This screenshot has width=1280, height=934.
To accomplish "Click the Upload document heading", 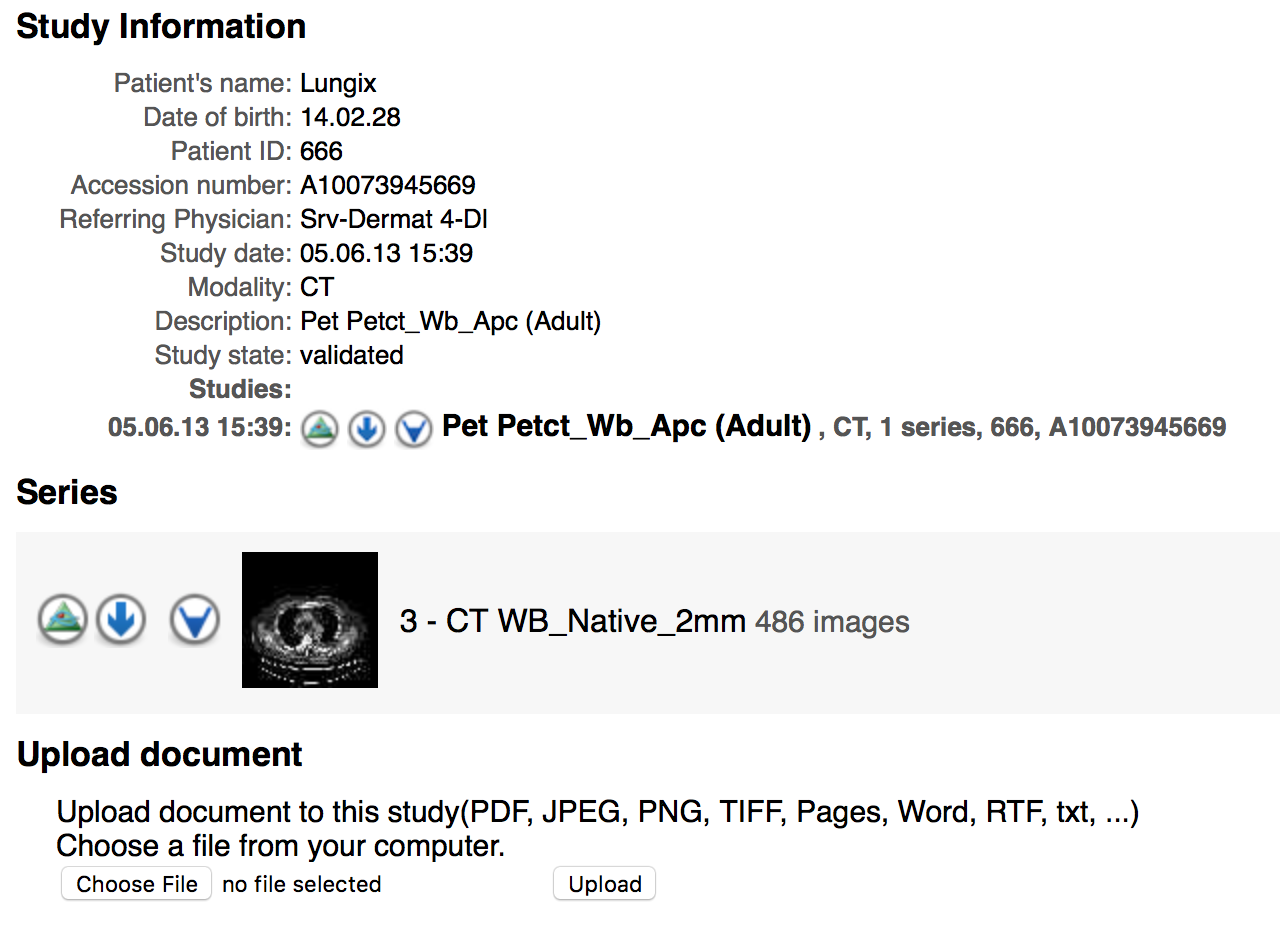I will 160,754.
